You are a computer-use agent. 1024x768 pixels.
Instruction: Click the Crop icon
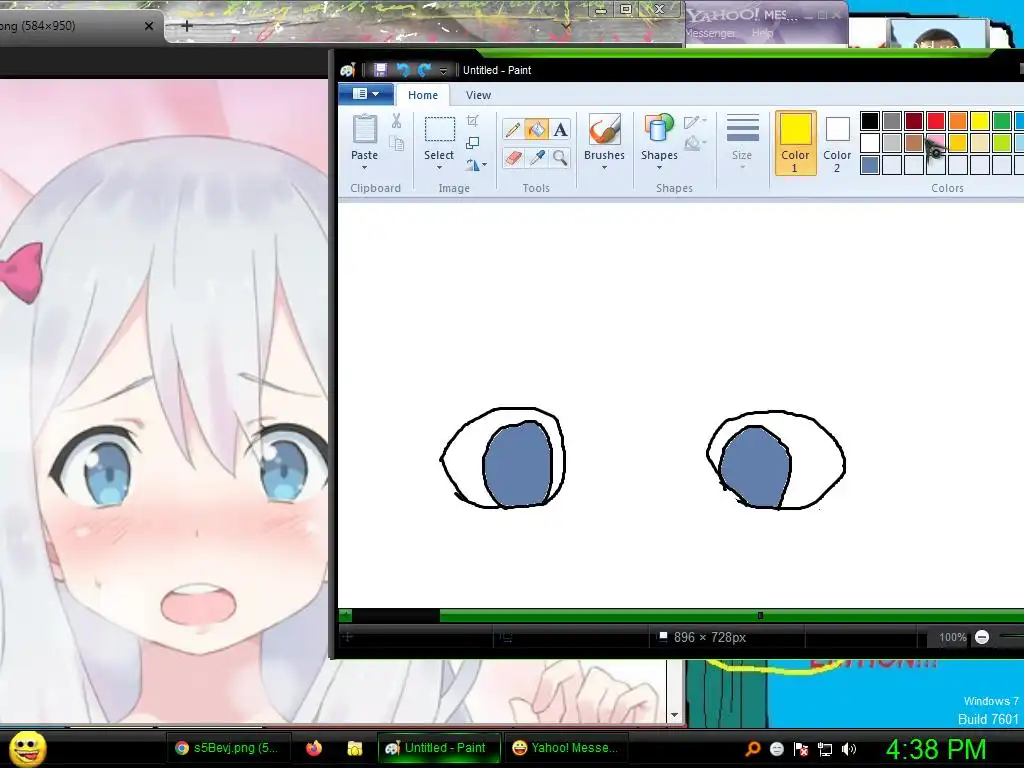coord(473,121)
